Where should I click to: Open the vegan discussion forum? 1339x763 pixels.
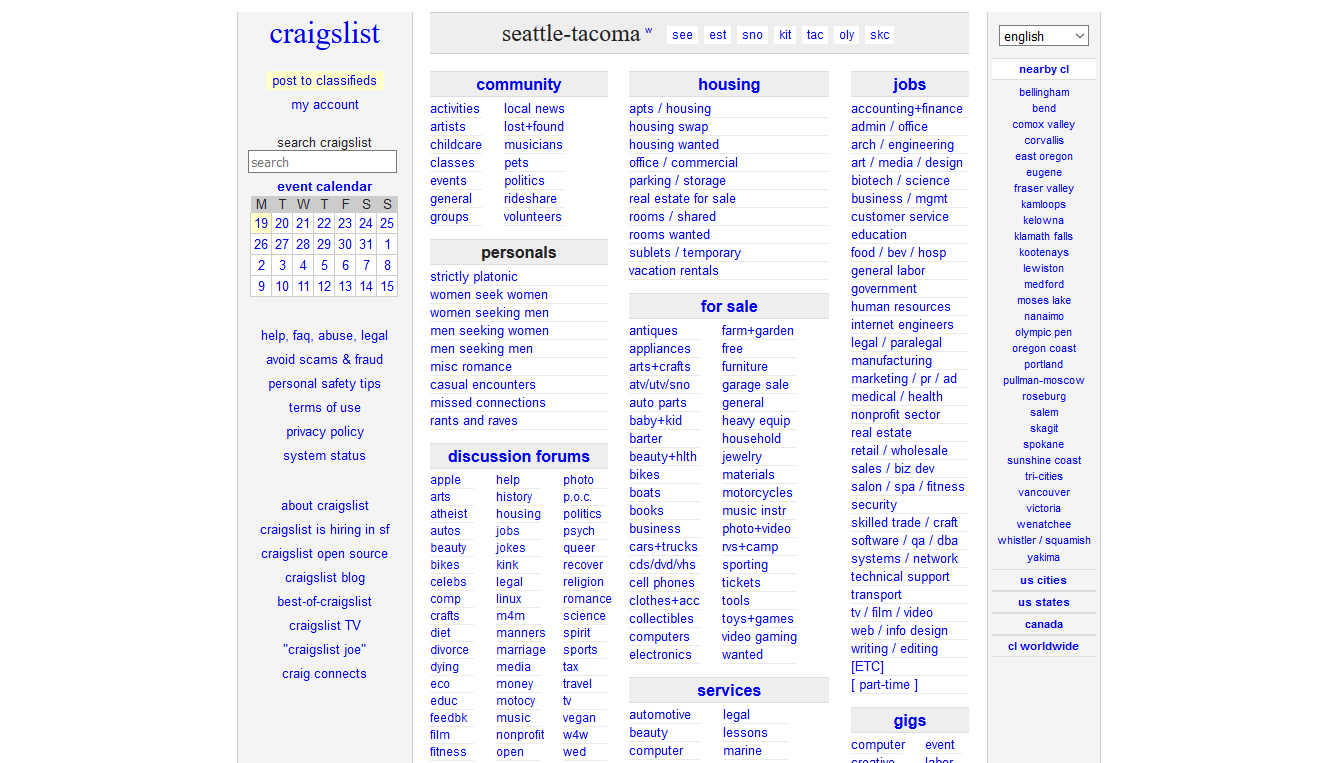(579, 718)
